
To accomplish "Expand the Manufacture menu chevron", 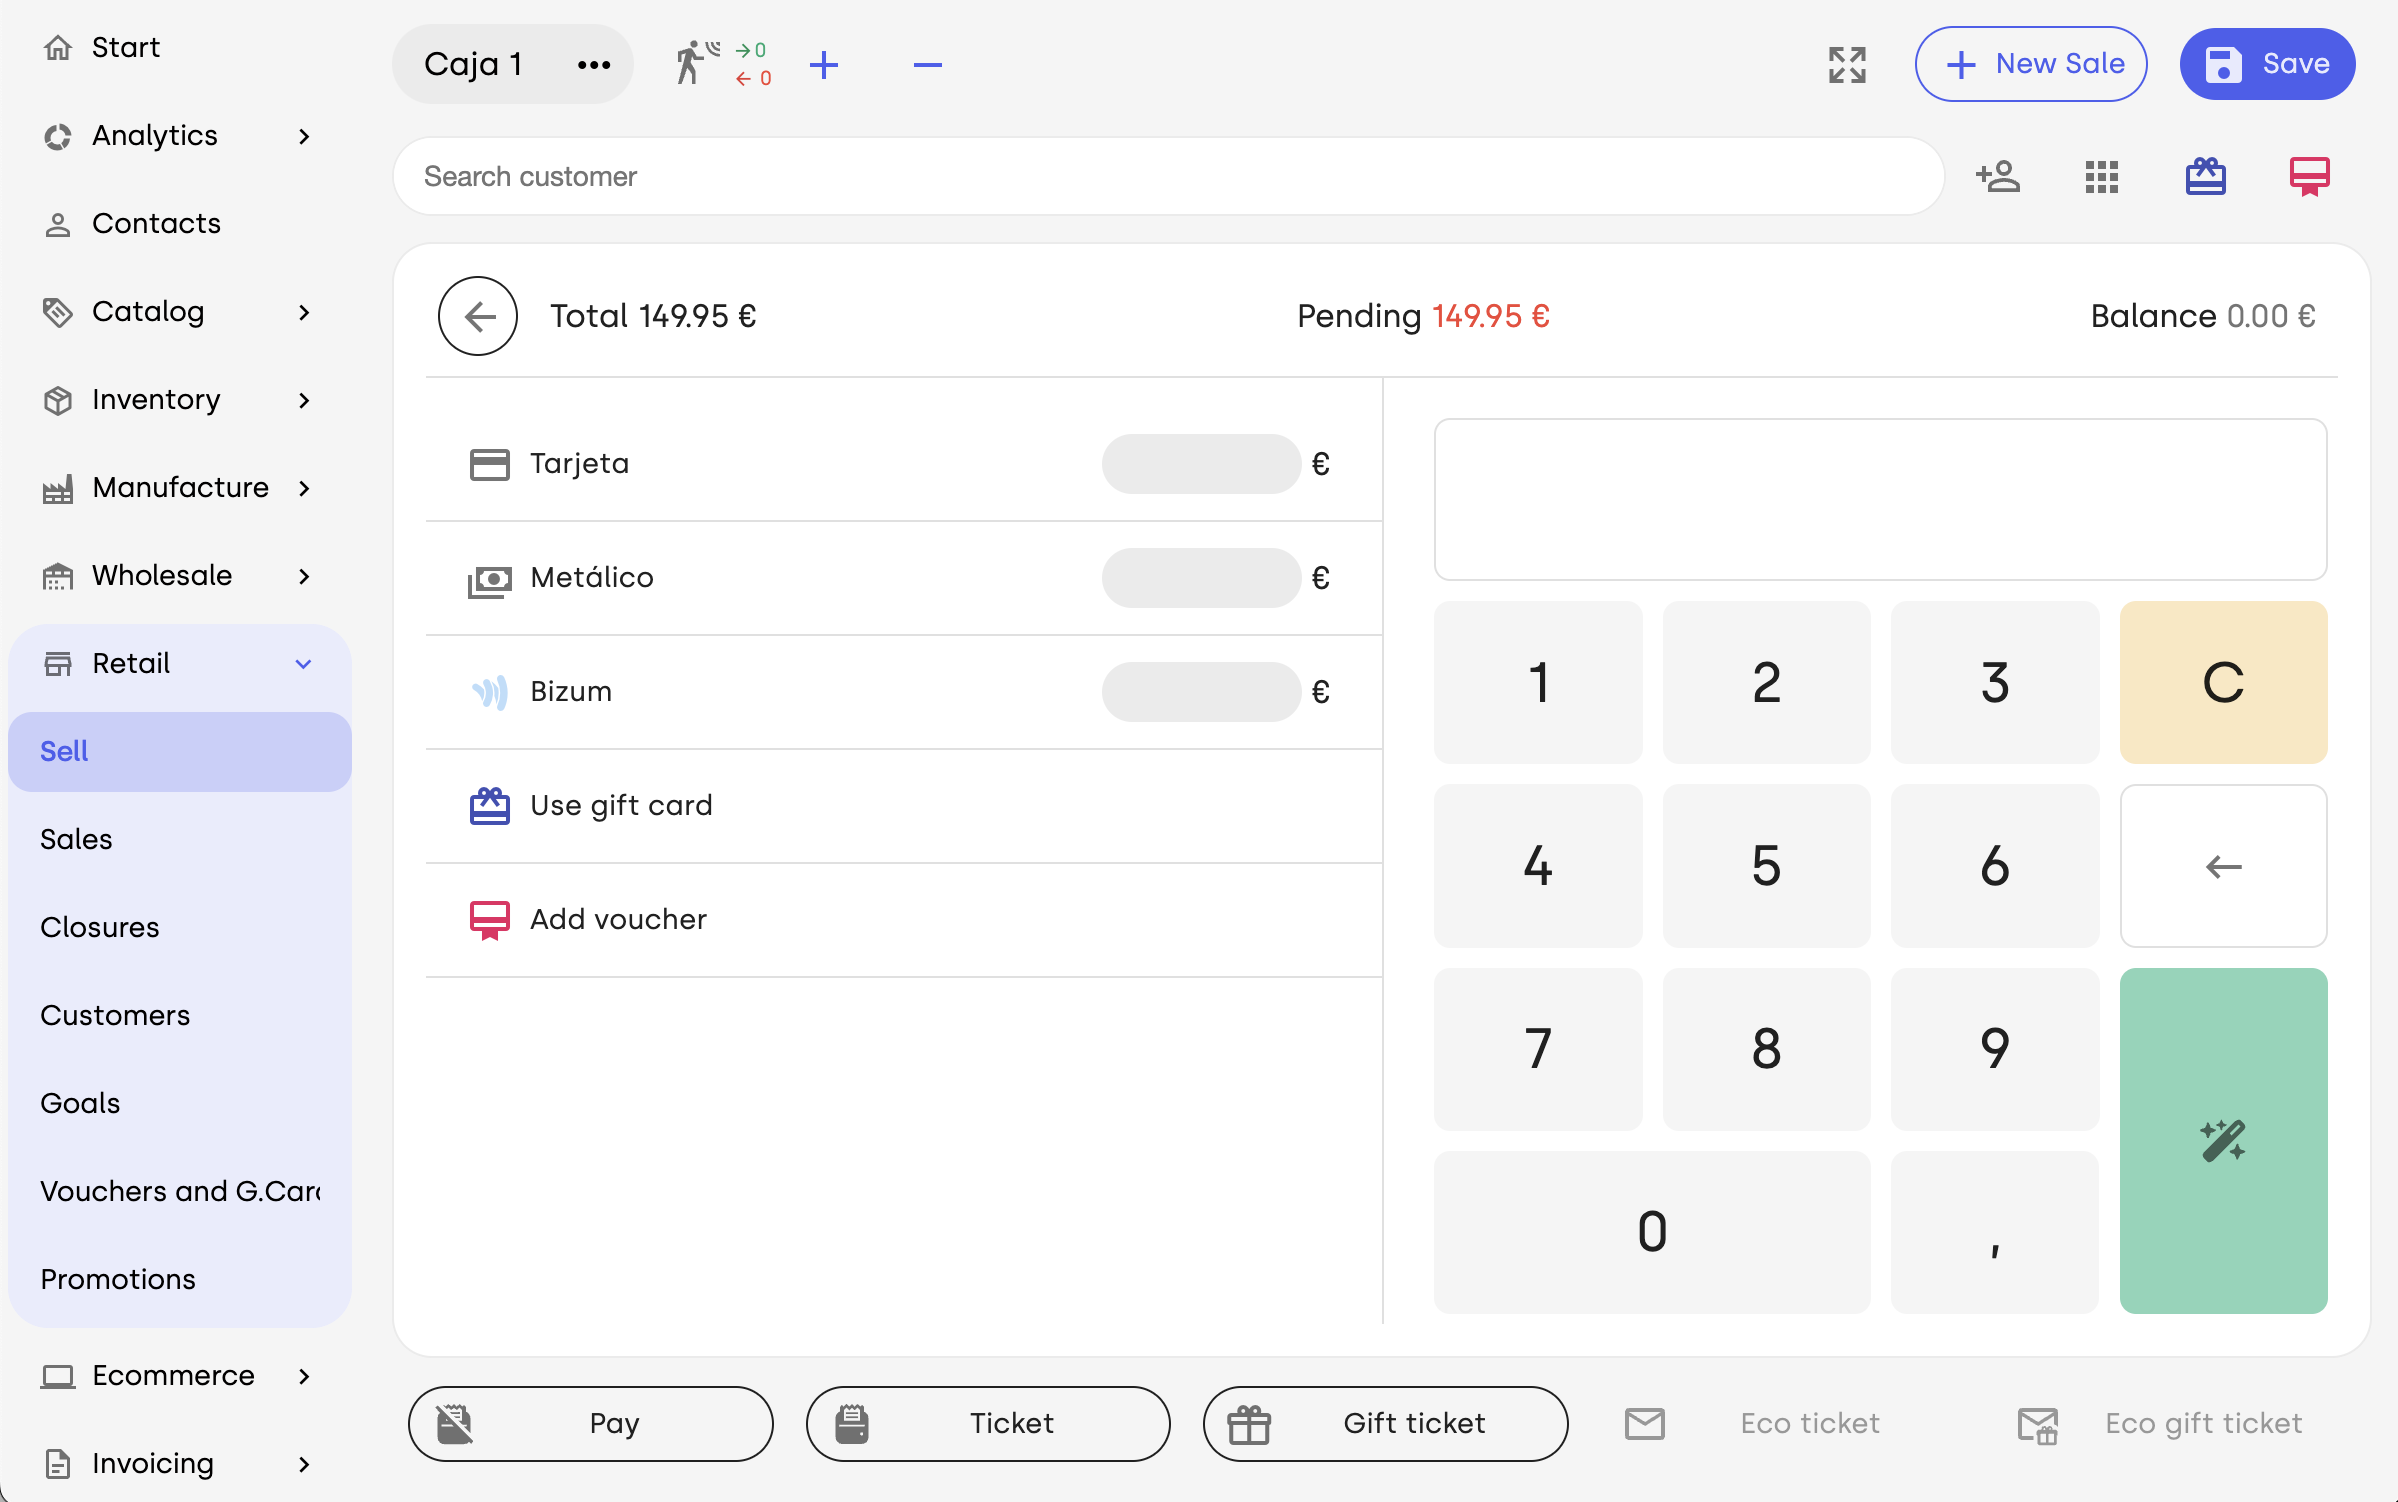I will tap(304, 488).
